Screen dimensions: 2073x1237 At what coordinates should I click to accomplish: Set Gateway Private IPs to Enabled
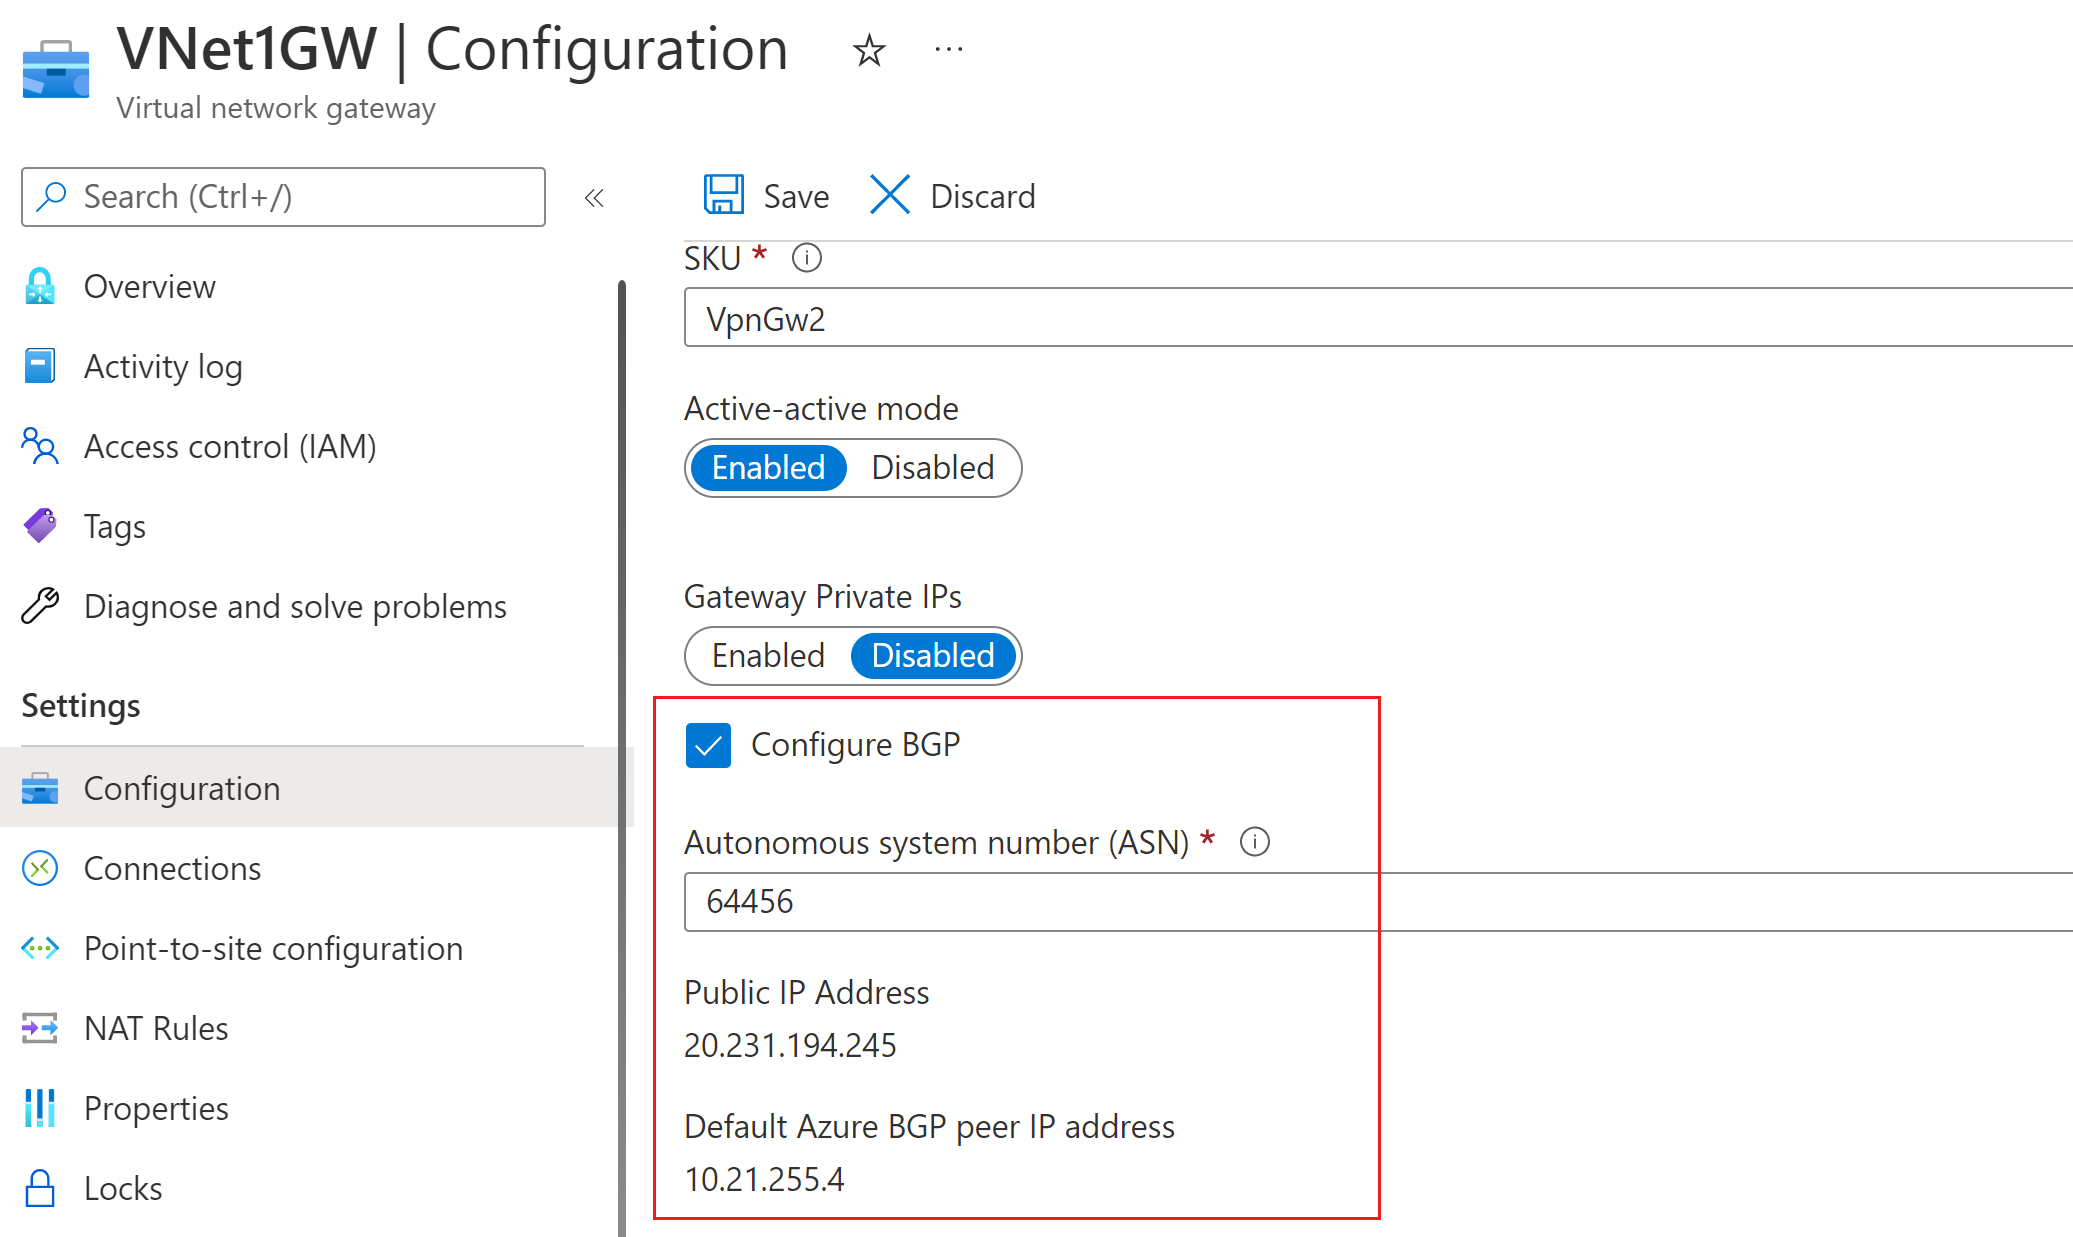(x=768, y=656)
